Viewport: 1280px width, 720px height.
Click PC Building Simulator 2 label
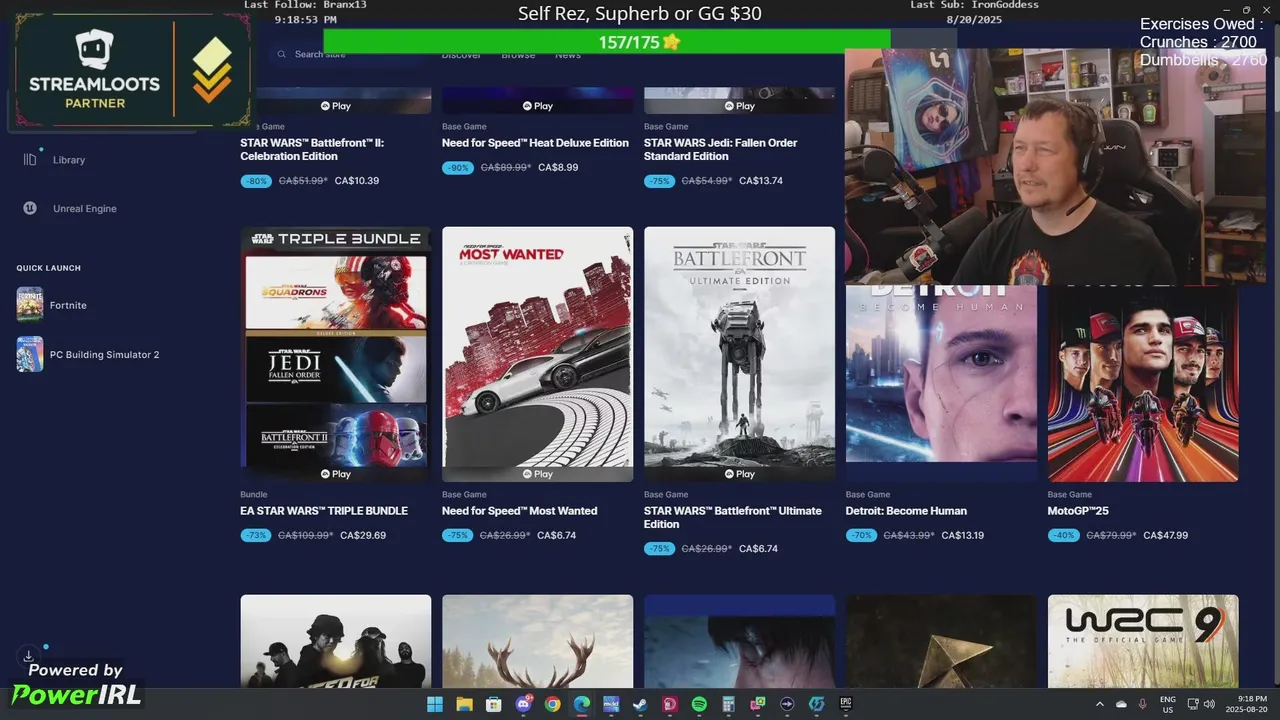coord(105,354)
